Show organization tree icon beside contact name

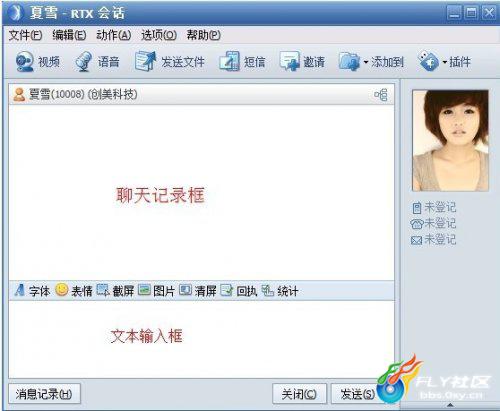(x=381, y=95)
